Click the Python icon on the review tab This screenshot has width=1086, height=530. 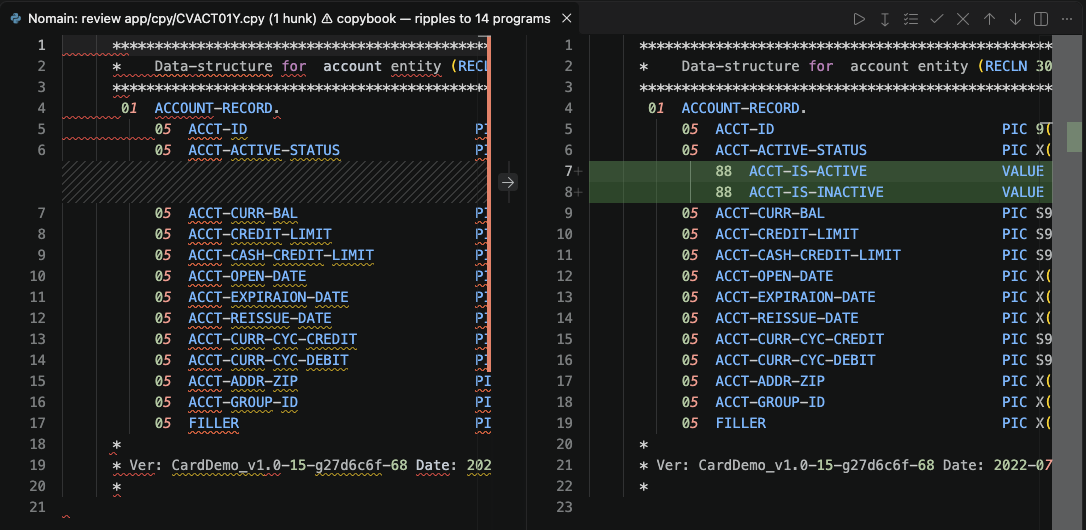(15, 19)
